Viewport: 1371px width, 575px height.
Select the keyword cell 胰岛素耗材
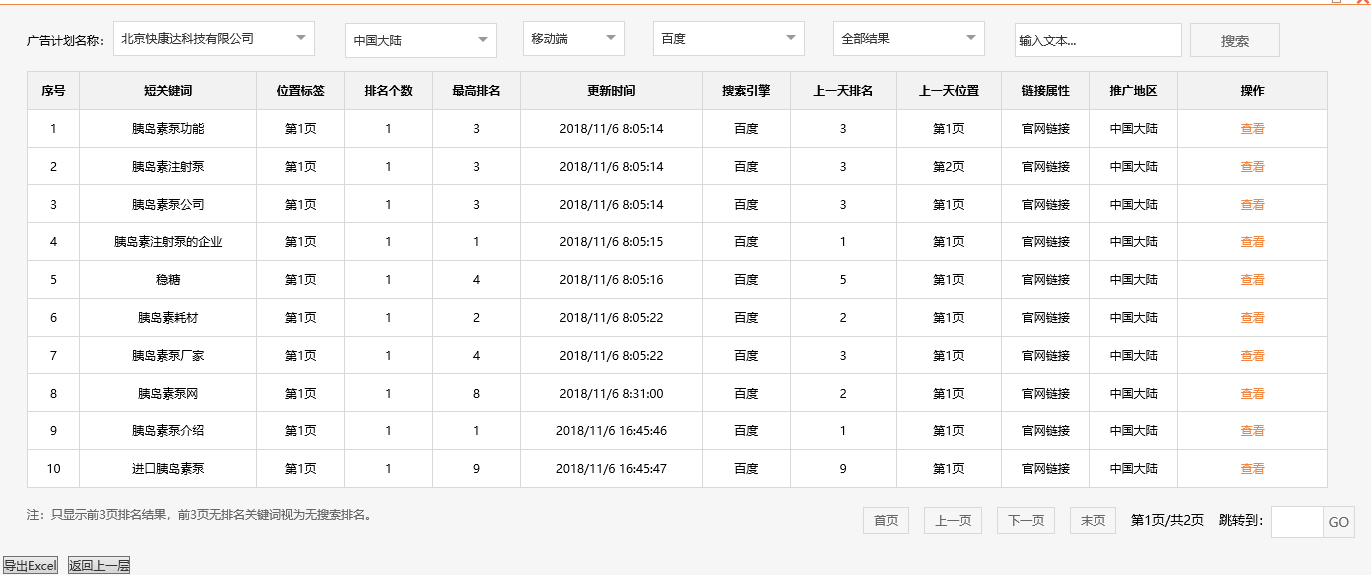168,317
